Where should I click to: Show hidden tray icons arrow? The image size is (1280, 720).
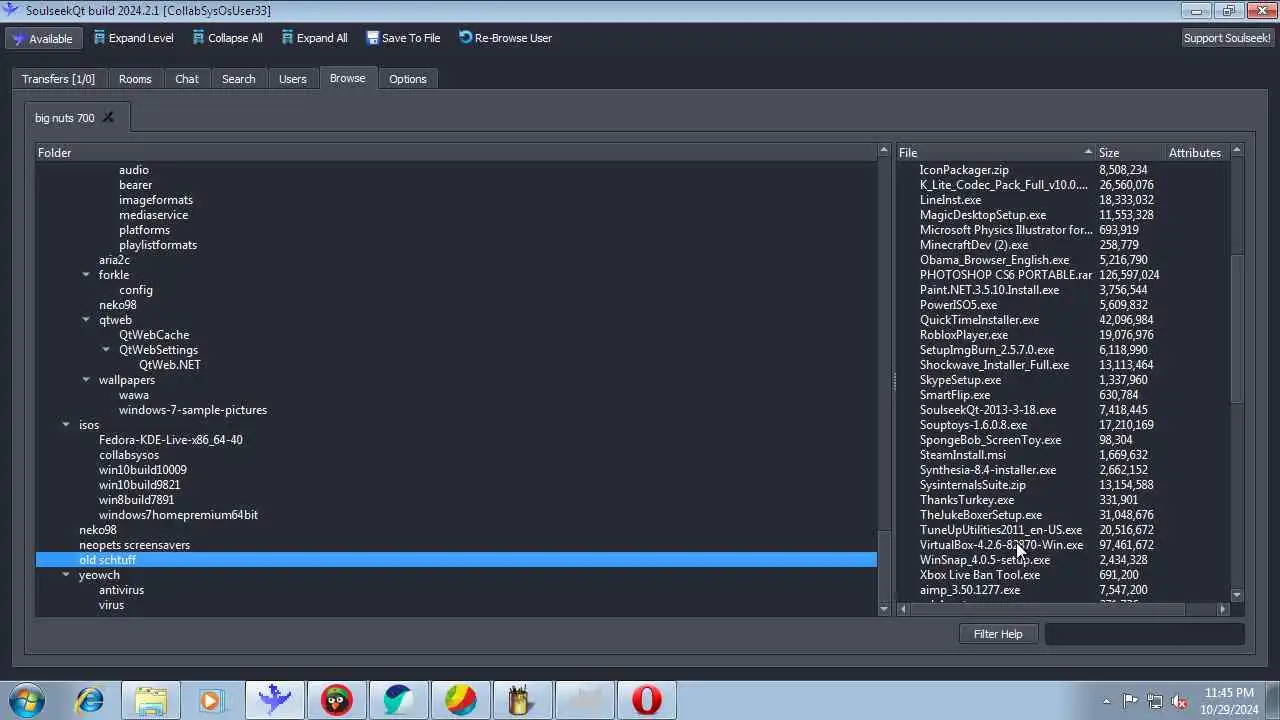[x=1106, y=701]
